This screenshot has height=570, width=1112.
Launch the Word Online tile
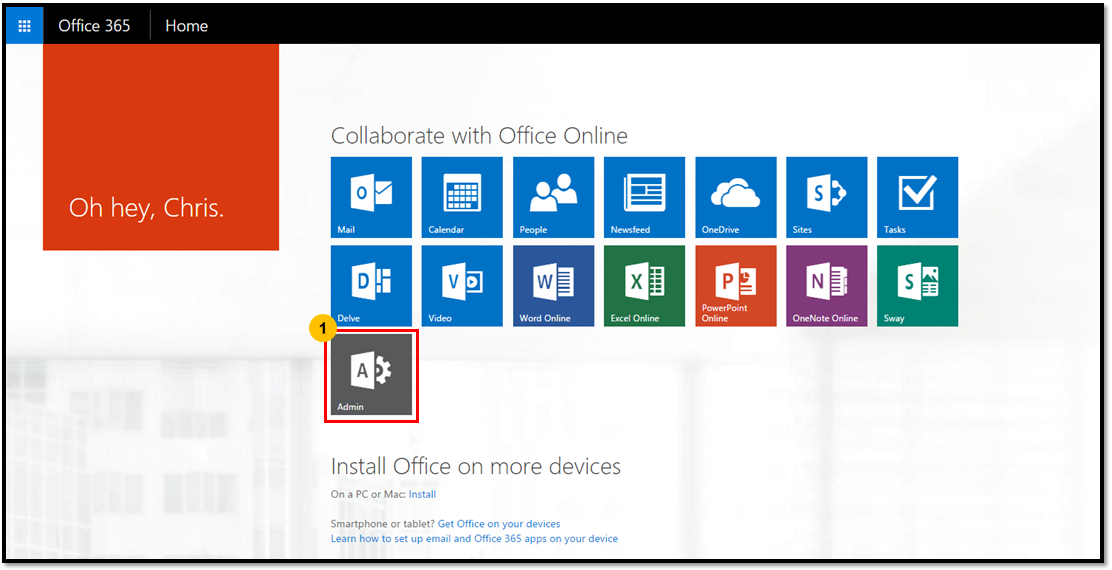click(553, 286)
